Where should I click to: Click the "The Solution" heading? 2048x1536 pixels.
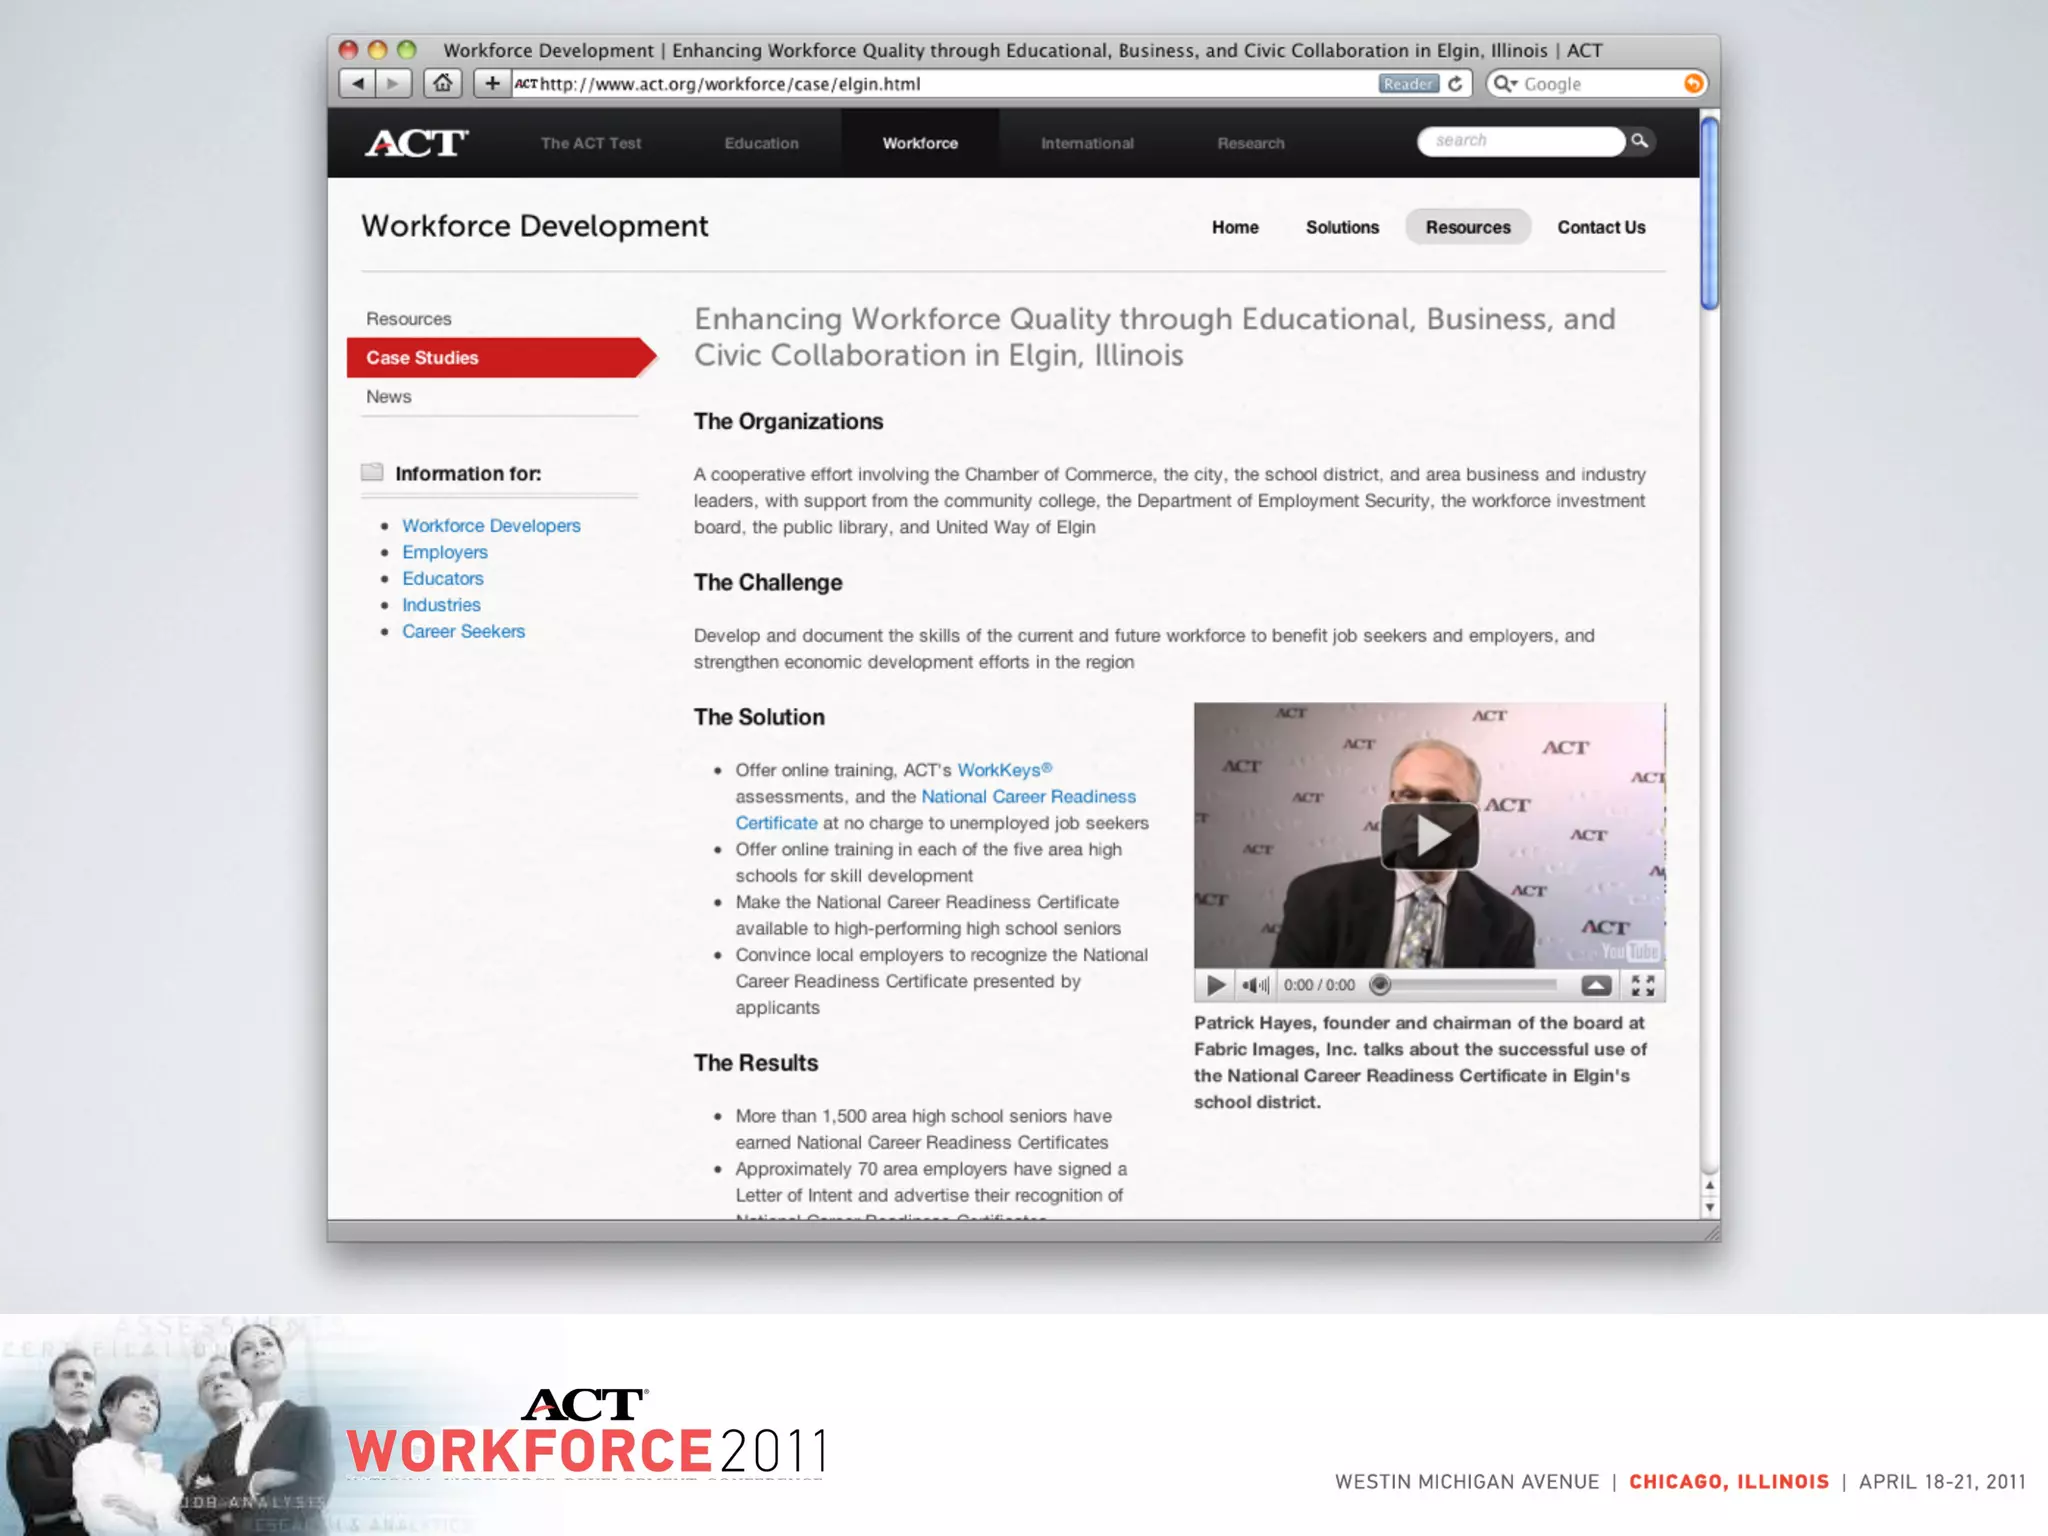coord(759,717)
